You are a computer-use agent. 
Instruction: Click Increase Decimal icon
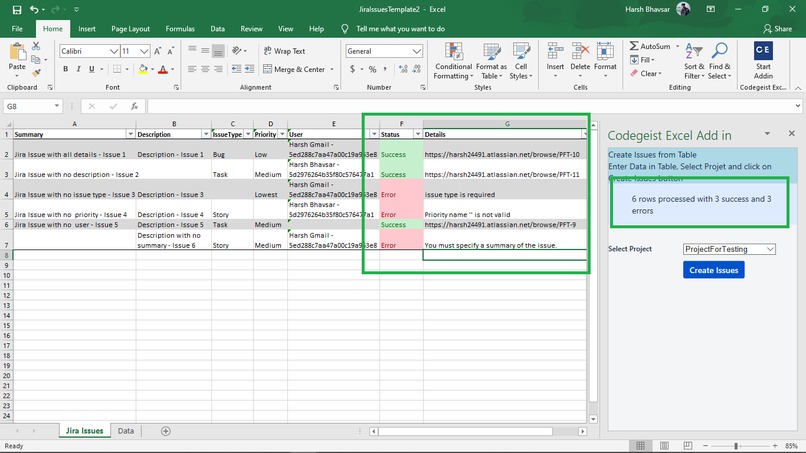(x=403, y=69)
